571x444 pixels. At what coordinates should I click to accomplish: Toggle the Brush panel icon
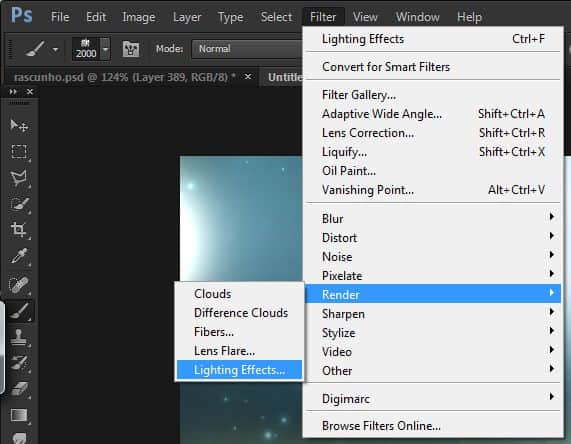[x=131, y=49]
